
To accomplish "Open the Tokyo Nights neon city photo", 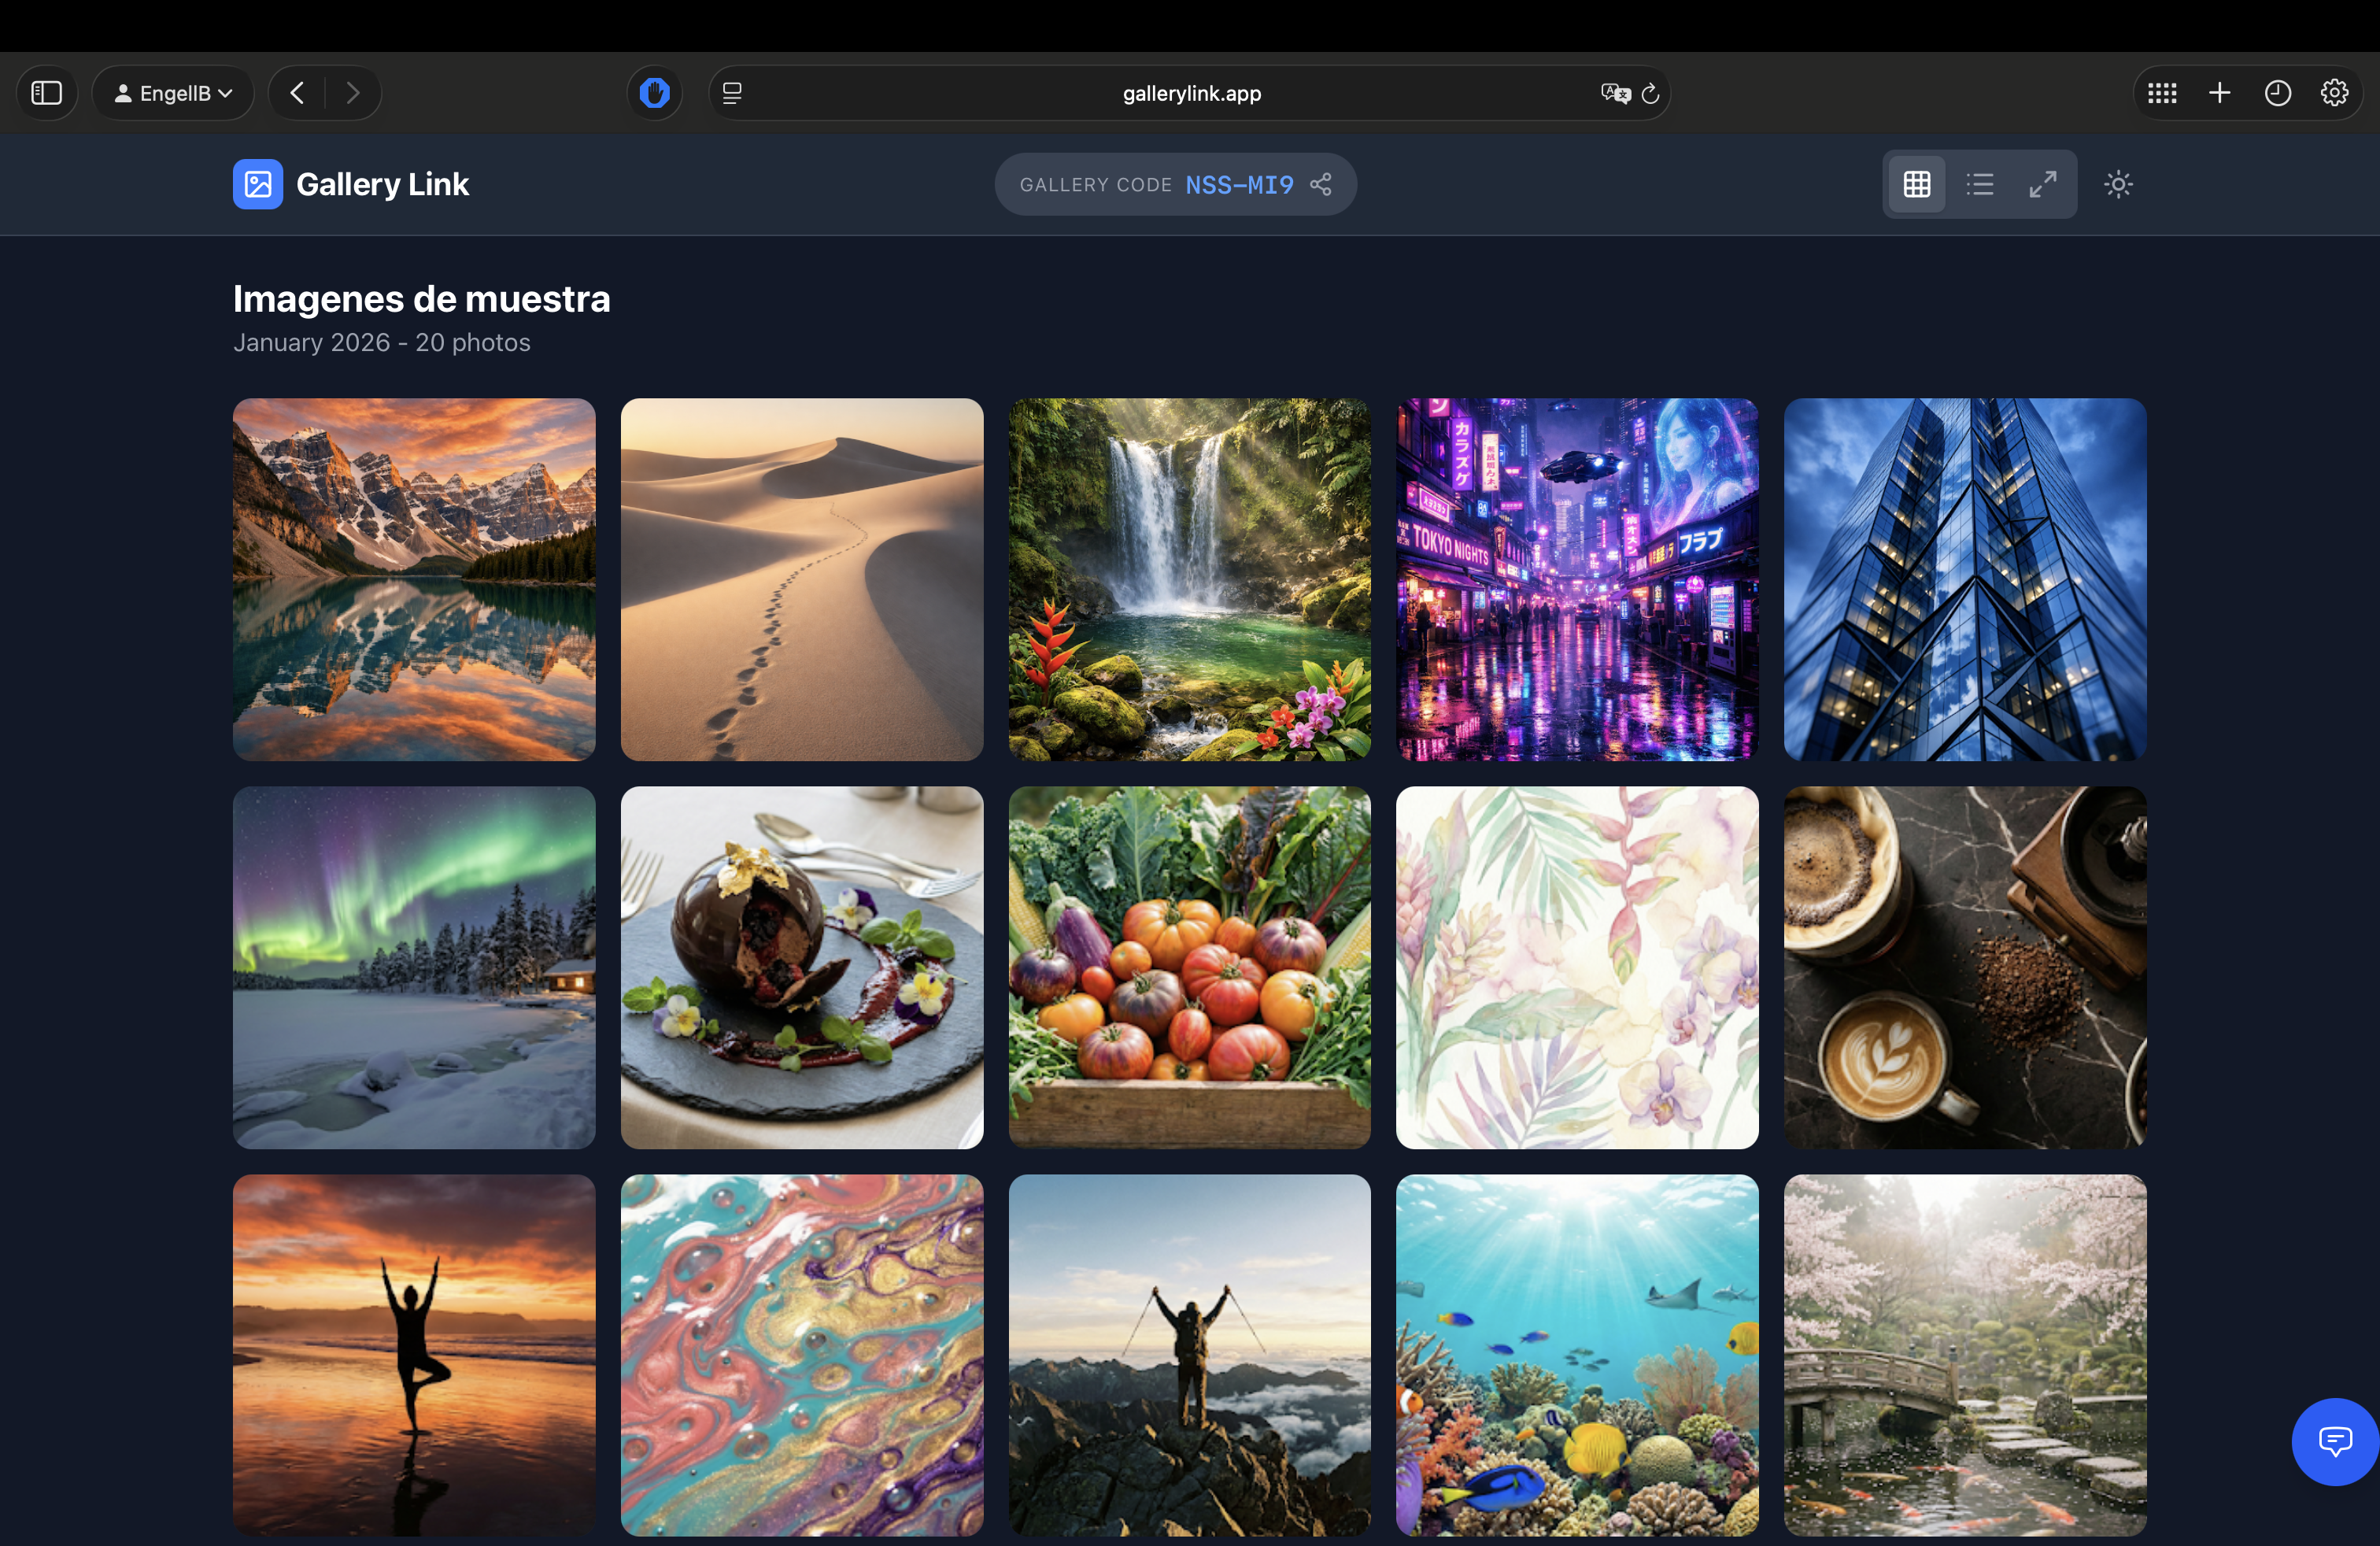I will pos(1576,579).
